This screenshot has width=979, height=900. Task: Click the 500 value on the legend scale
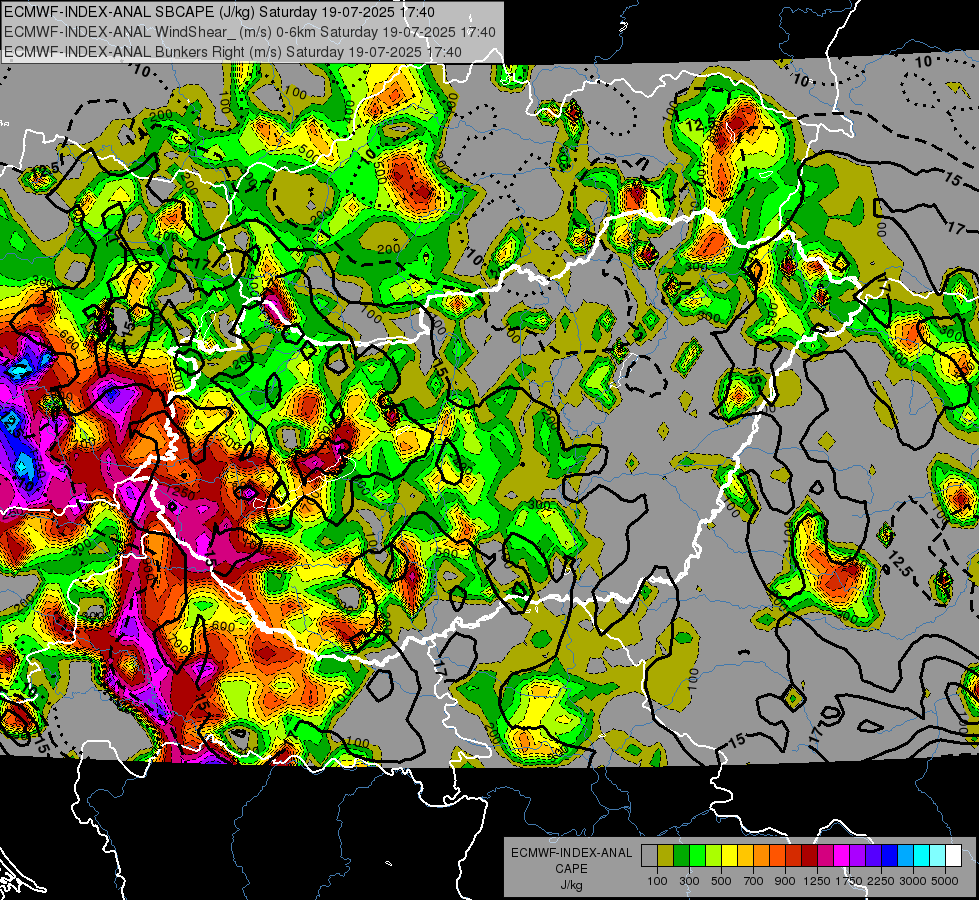pos(721,881)
